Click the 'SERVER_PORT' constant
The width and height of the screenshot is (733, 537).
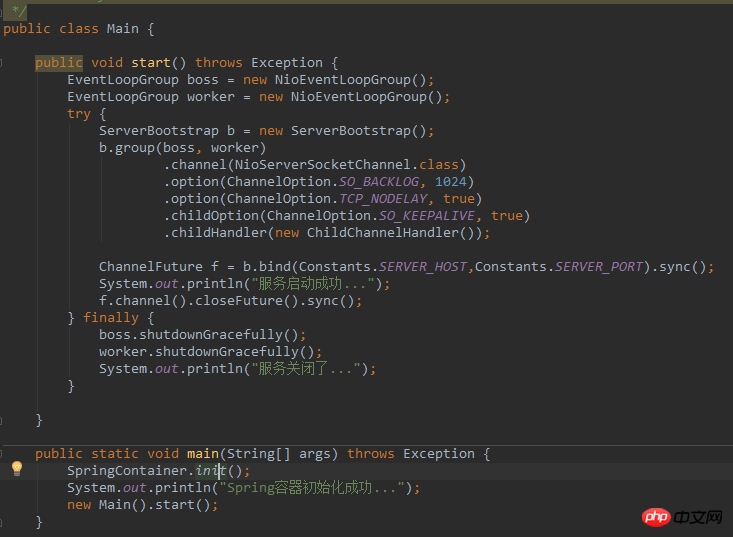(599, 267)
